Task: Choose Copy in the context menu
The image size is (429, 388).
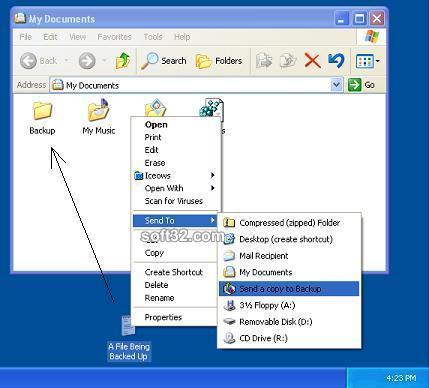Action: [x=175, y=253]
